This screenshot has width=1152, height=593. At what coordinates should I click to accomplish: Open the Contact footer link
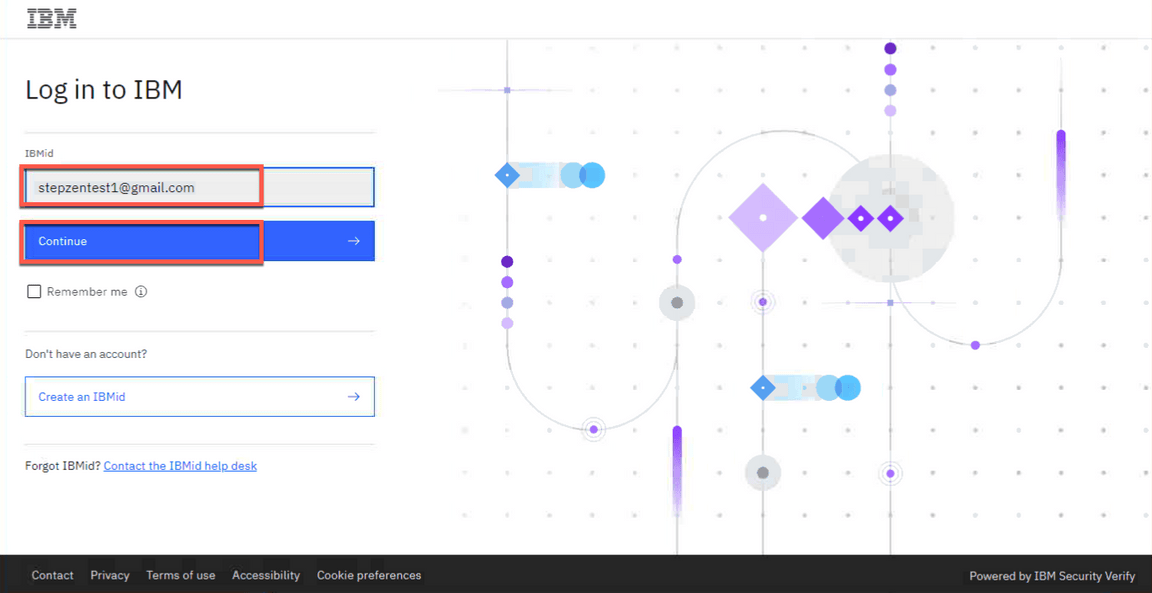click(x=52, y=575)
